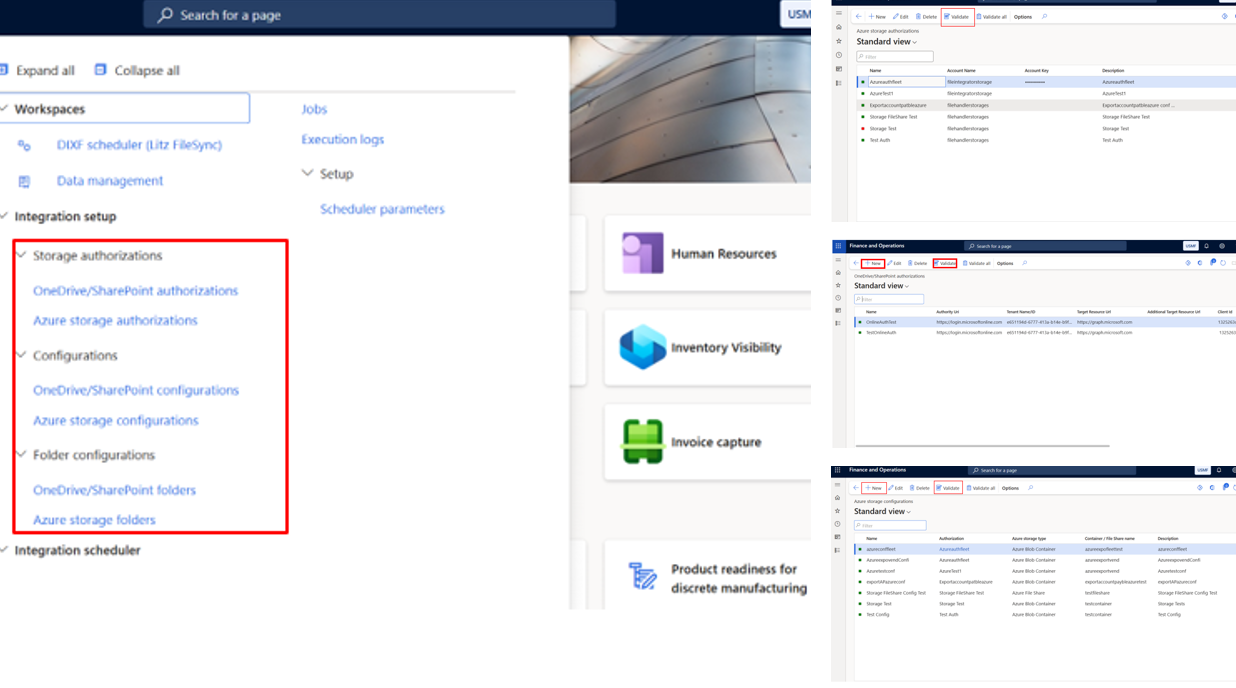1236x688 pixels.
Task: Click New on Azure storage configurations page
Action: tap(874, 488)
